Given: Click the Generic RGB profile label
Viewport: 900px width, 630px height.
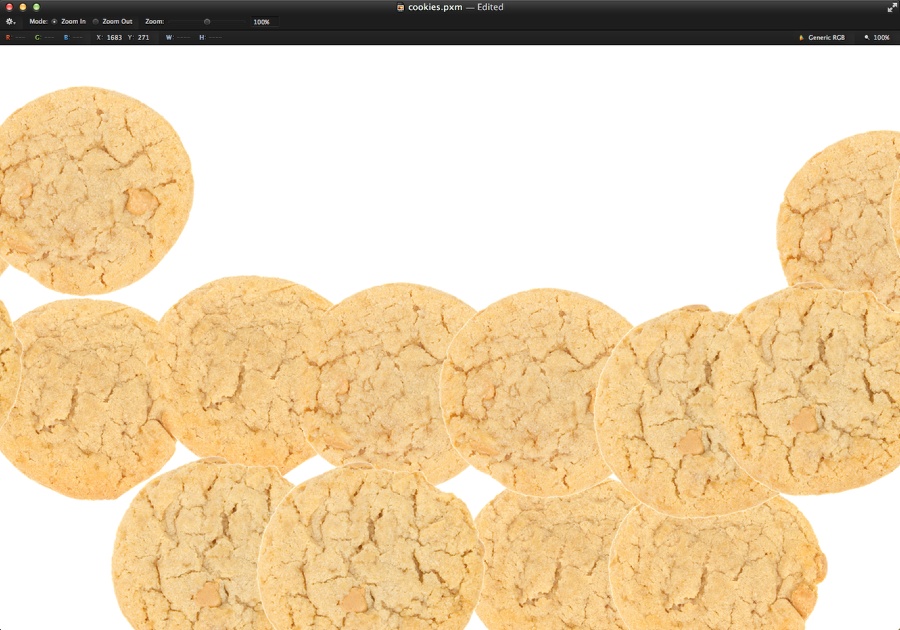Looking at the screenshot, I should point(827,37).
